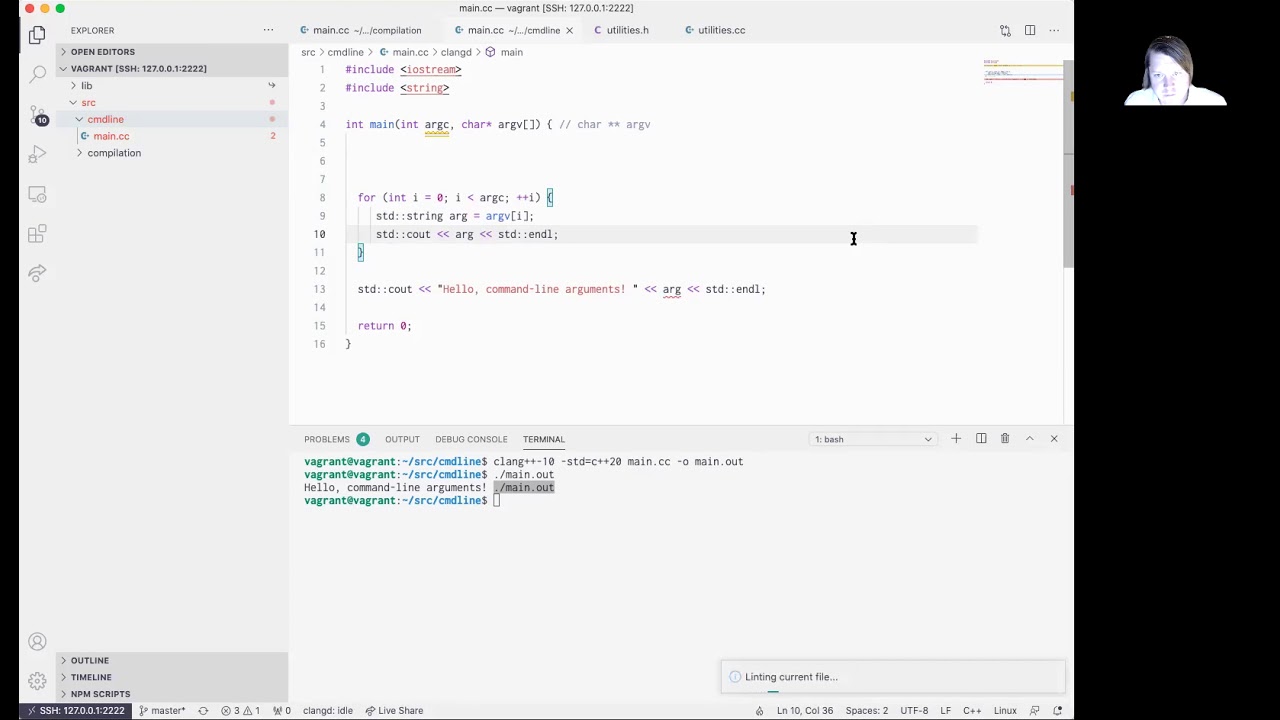Click the cmdline breadcrumb segment

pyautogui.click(x=345, y=52)
